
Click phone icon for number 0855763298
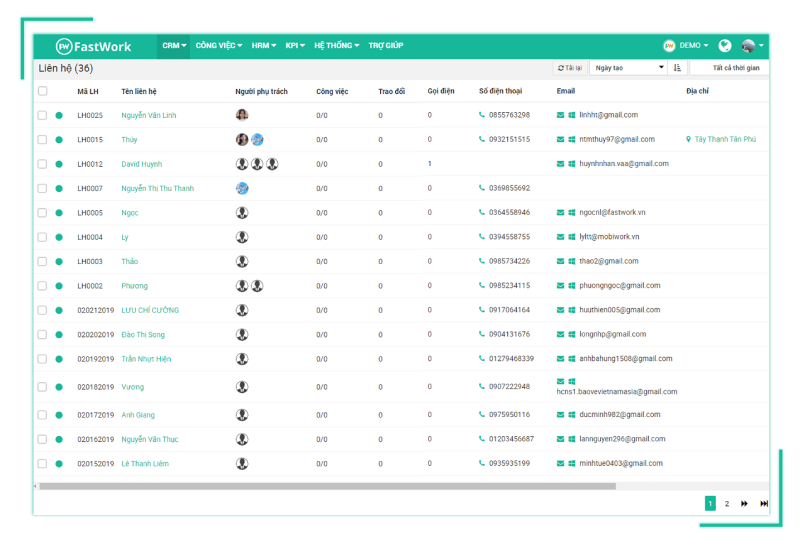[482, 115]
